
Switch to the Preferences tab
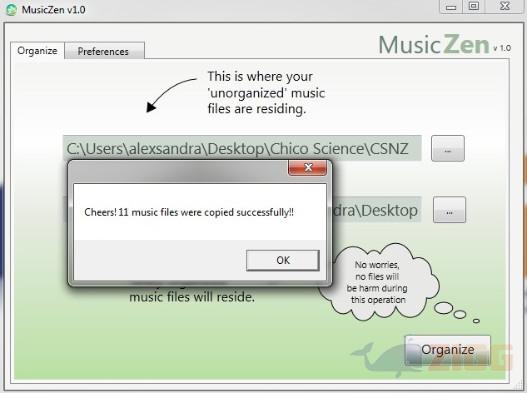[105, 51]
